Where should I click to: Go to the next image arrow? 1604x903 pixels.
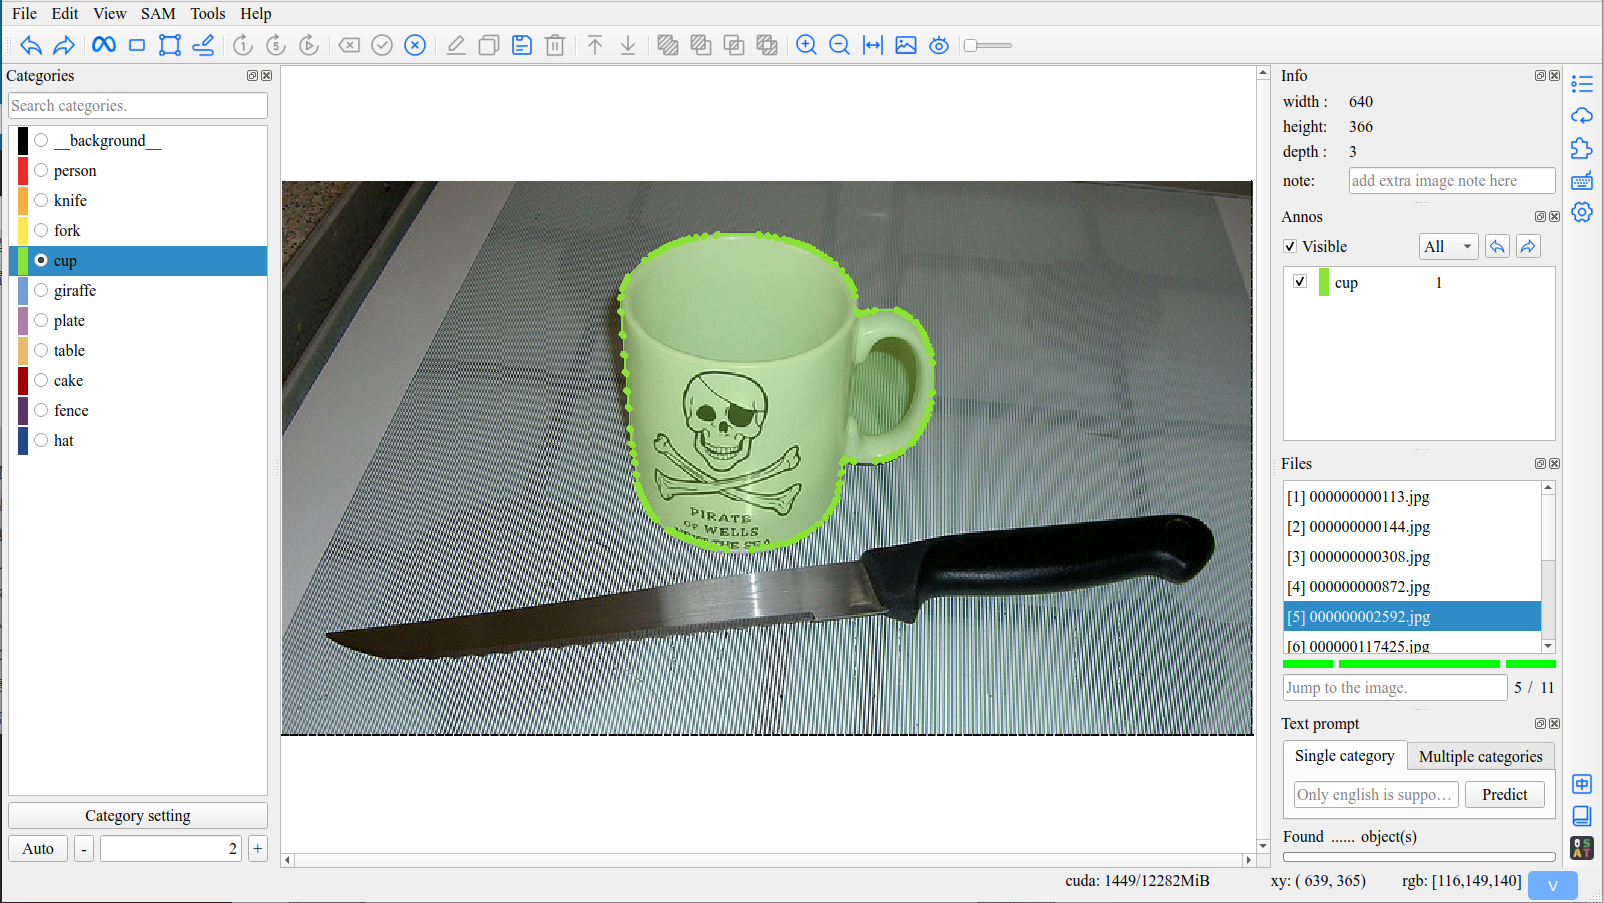click(64, 45)
